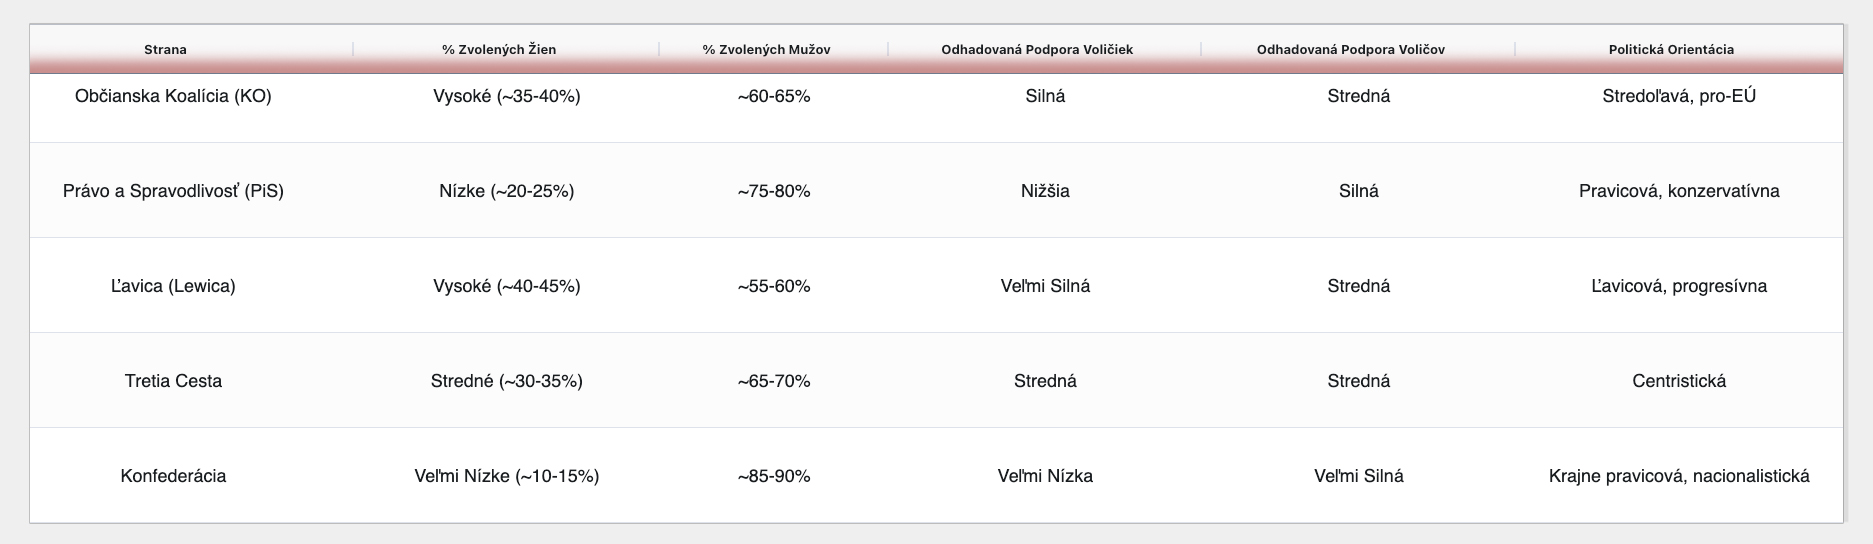Click the Politická Orientácia column header
The width and height of the screenshot is (1873, 544).
tap(1671, 49)
